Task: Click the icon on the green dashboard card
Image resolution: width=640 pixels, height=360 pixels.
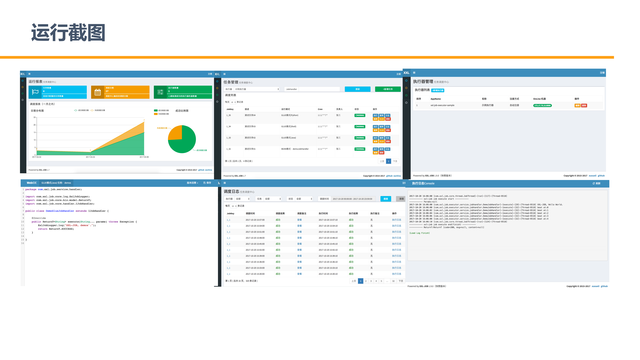Action: [x=160, y=93]
